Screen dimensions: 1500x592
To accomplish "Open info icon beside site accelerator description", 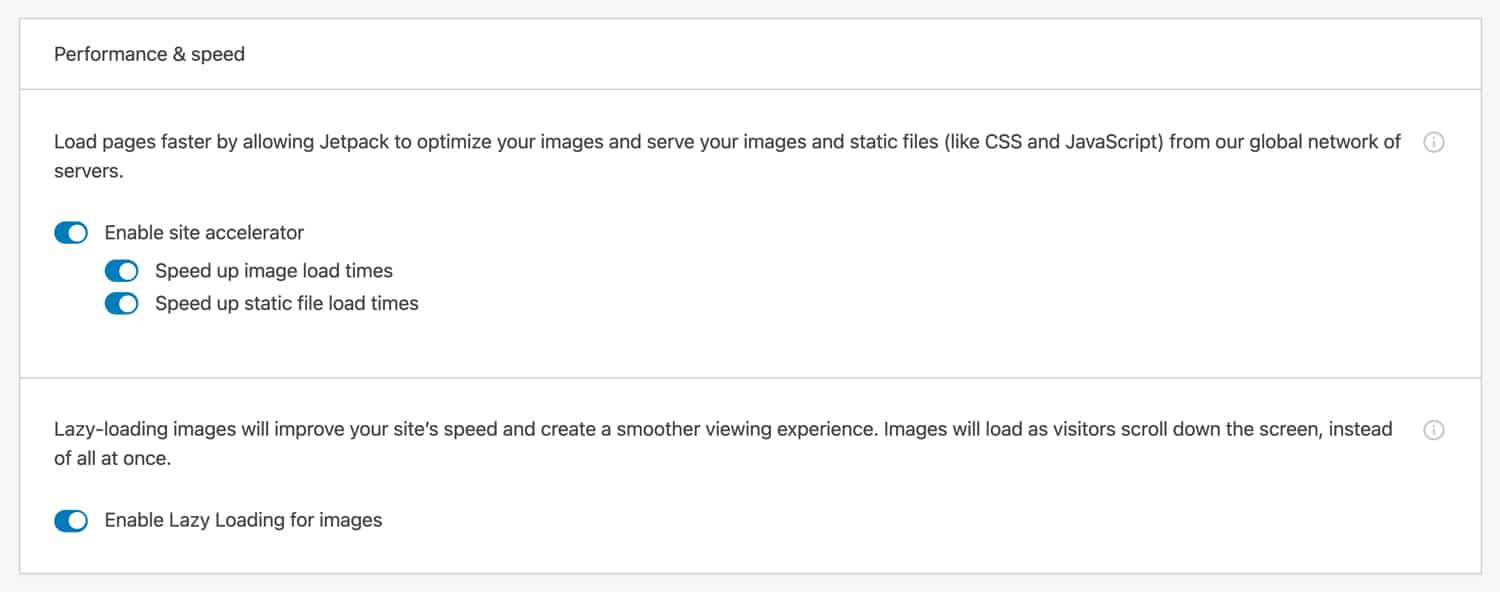I will [1433, 142].
